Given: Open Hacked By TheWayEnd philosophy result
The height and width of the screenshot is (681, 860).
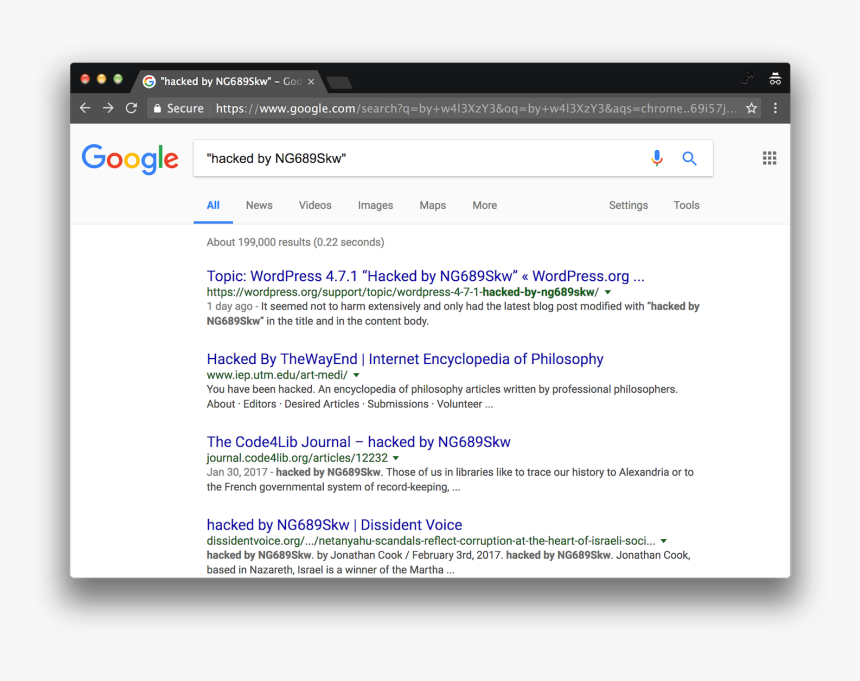Looking at the screenshot, I should pos(405,359).
